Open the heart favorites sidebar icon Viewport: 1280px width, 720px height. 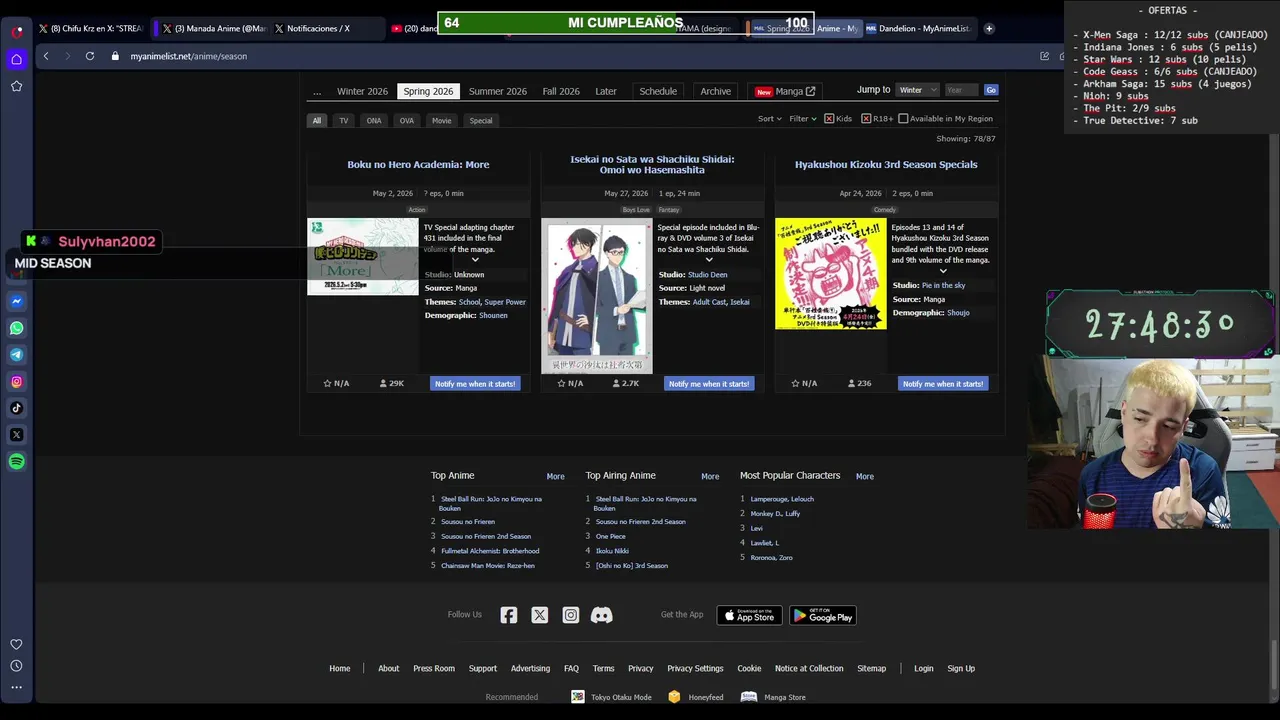click(17, 644)
